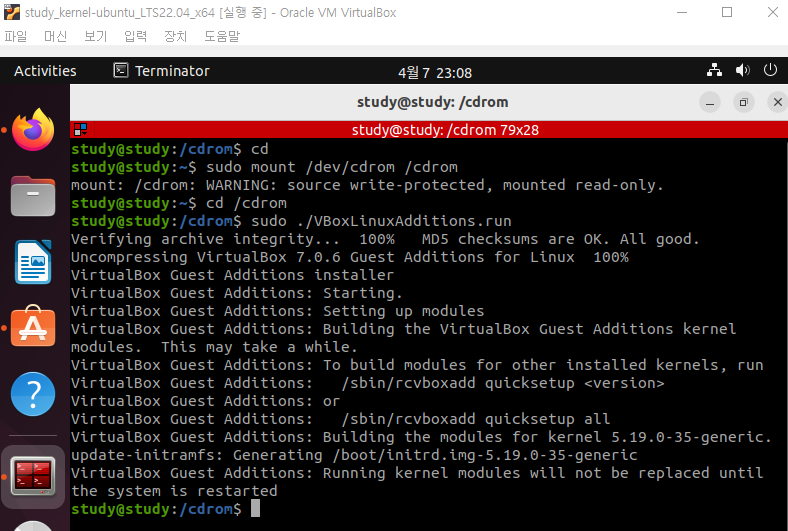This screenshot has height=531, width=788.
Task: Open the Help question-mark dock icon
Action: 33,394
